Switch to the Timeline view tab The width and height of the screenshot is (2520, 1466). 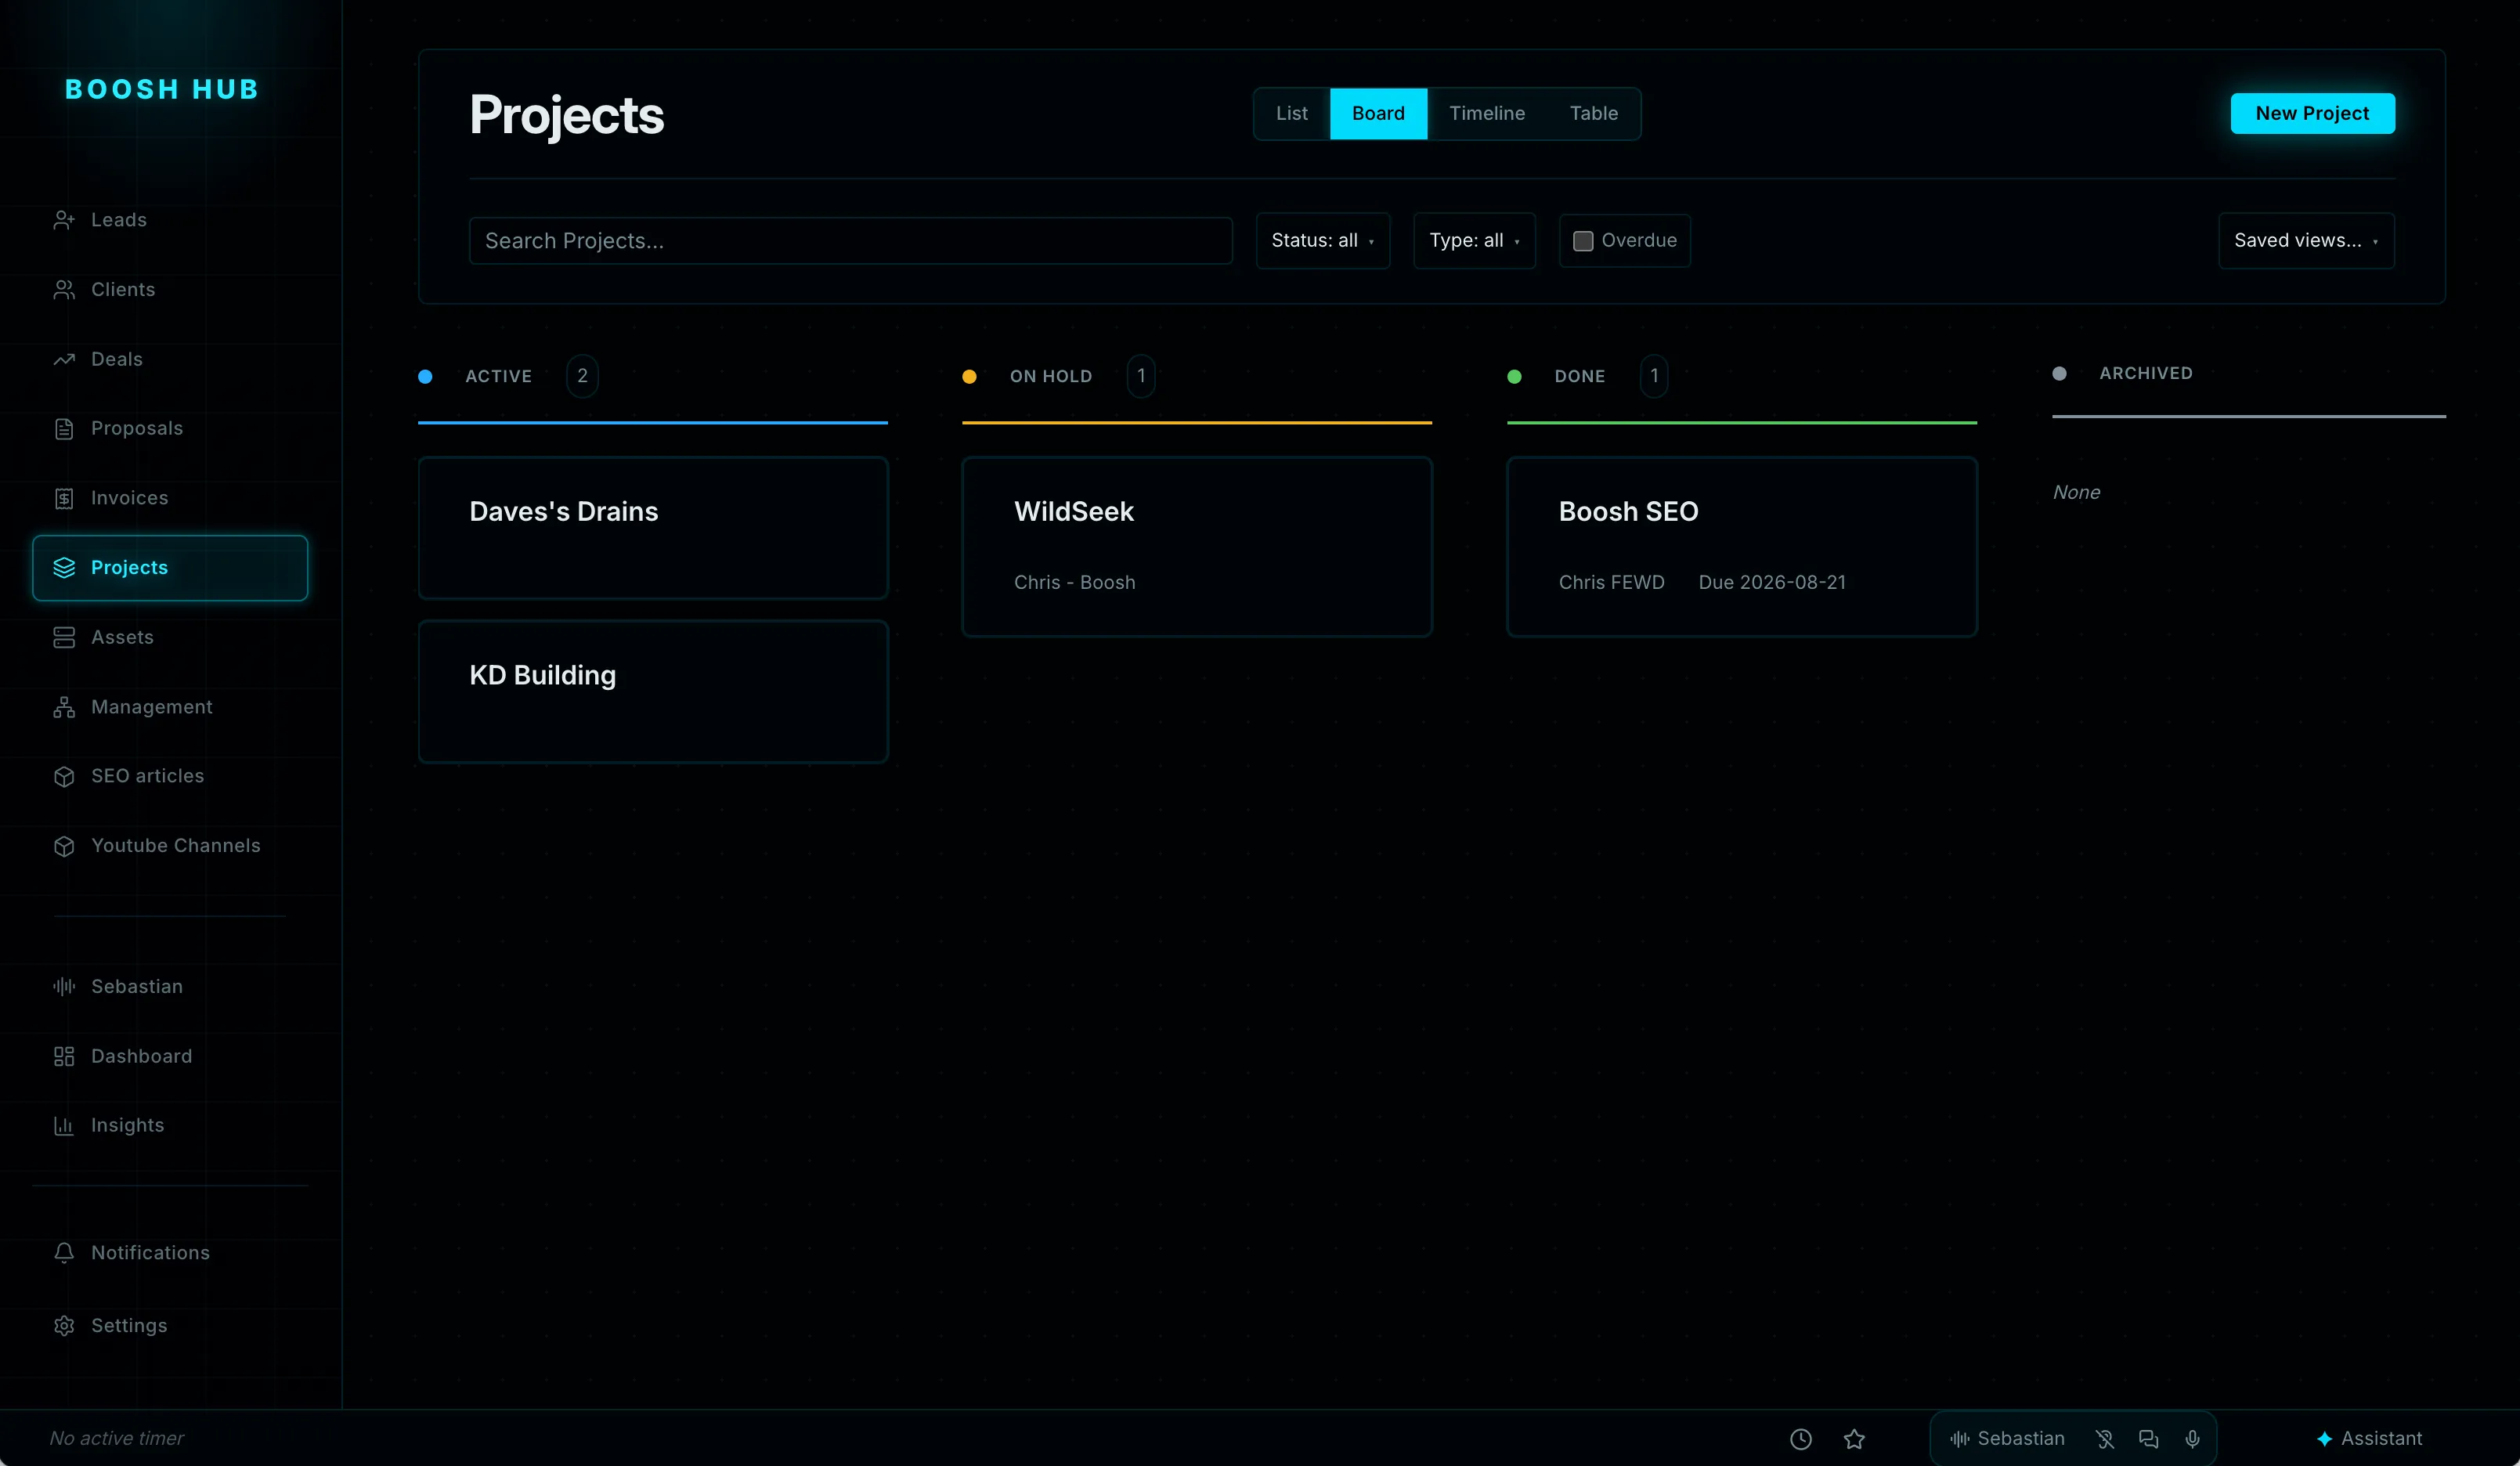pos(1487,114)
